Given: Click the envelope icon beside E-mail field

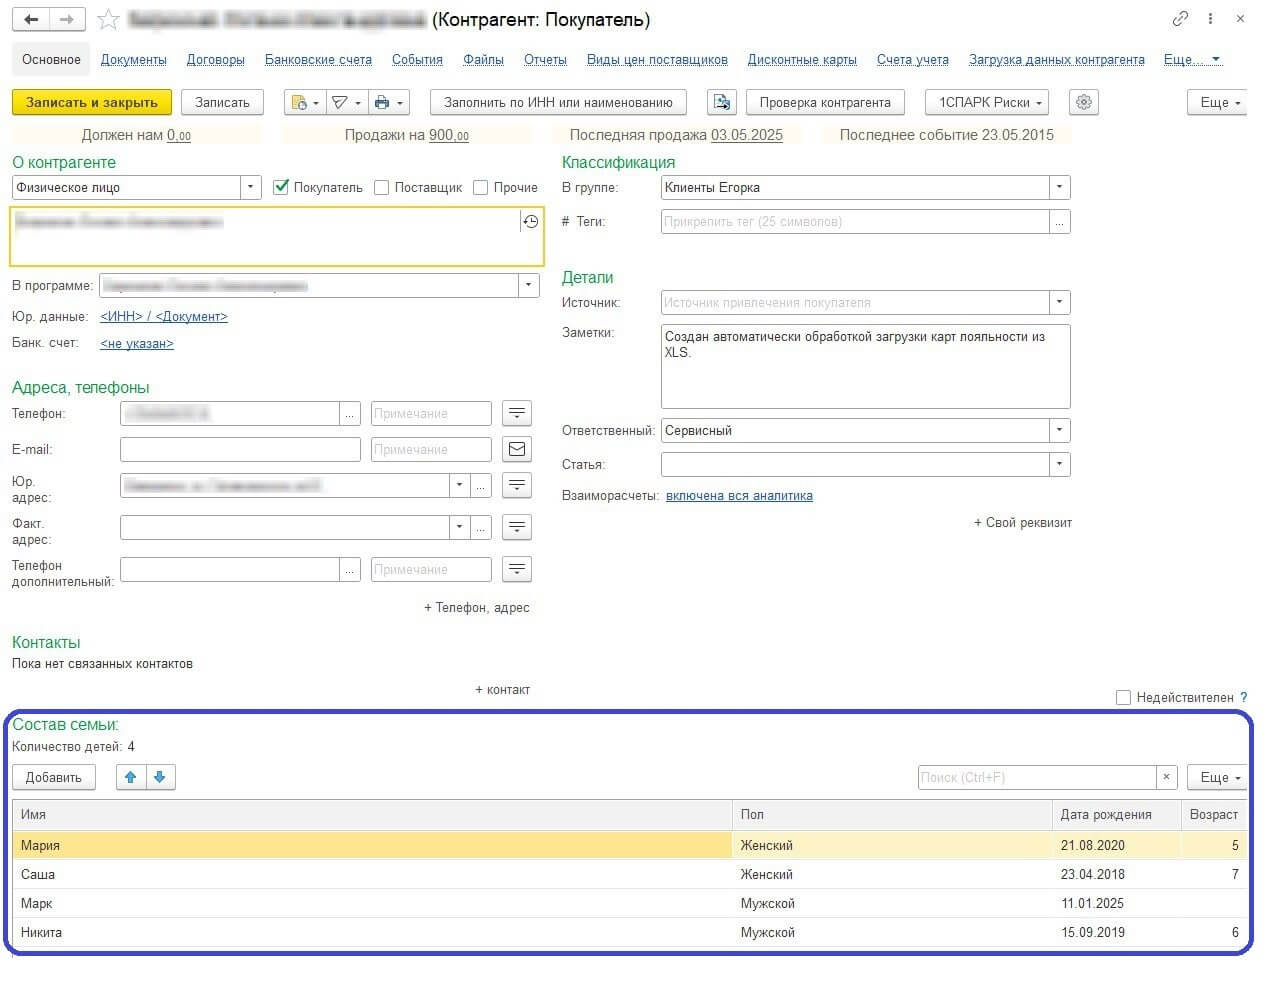Looking at the screenshot, I should (517, 450).
